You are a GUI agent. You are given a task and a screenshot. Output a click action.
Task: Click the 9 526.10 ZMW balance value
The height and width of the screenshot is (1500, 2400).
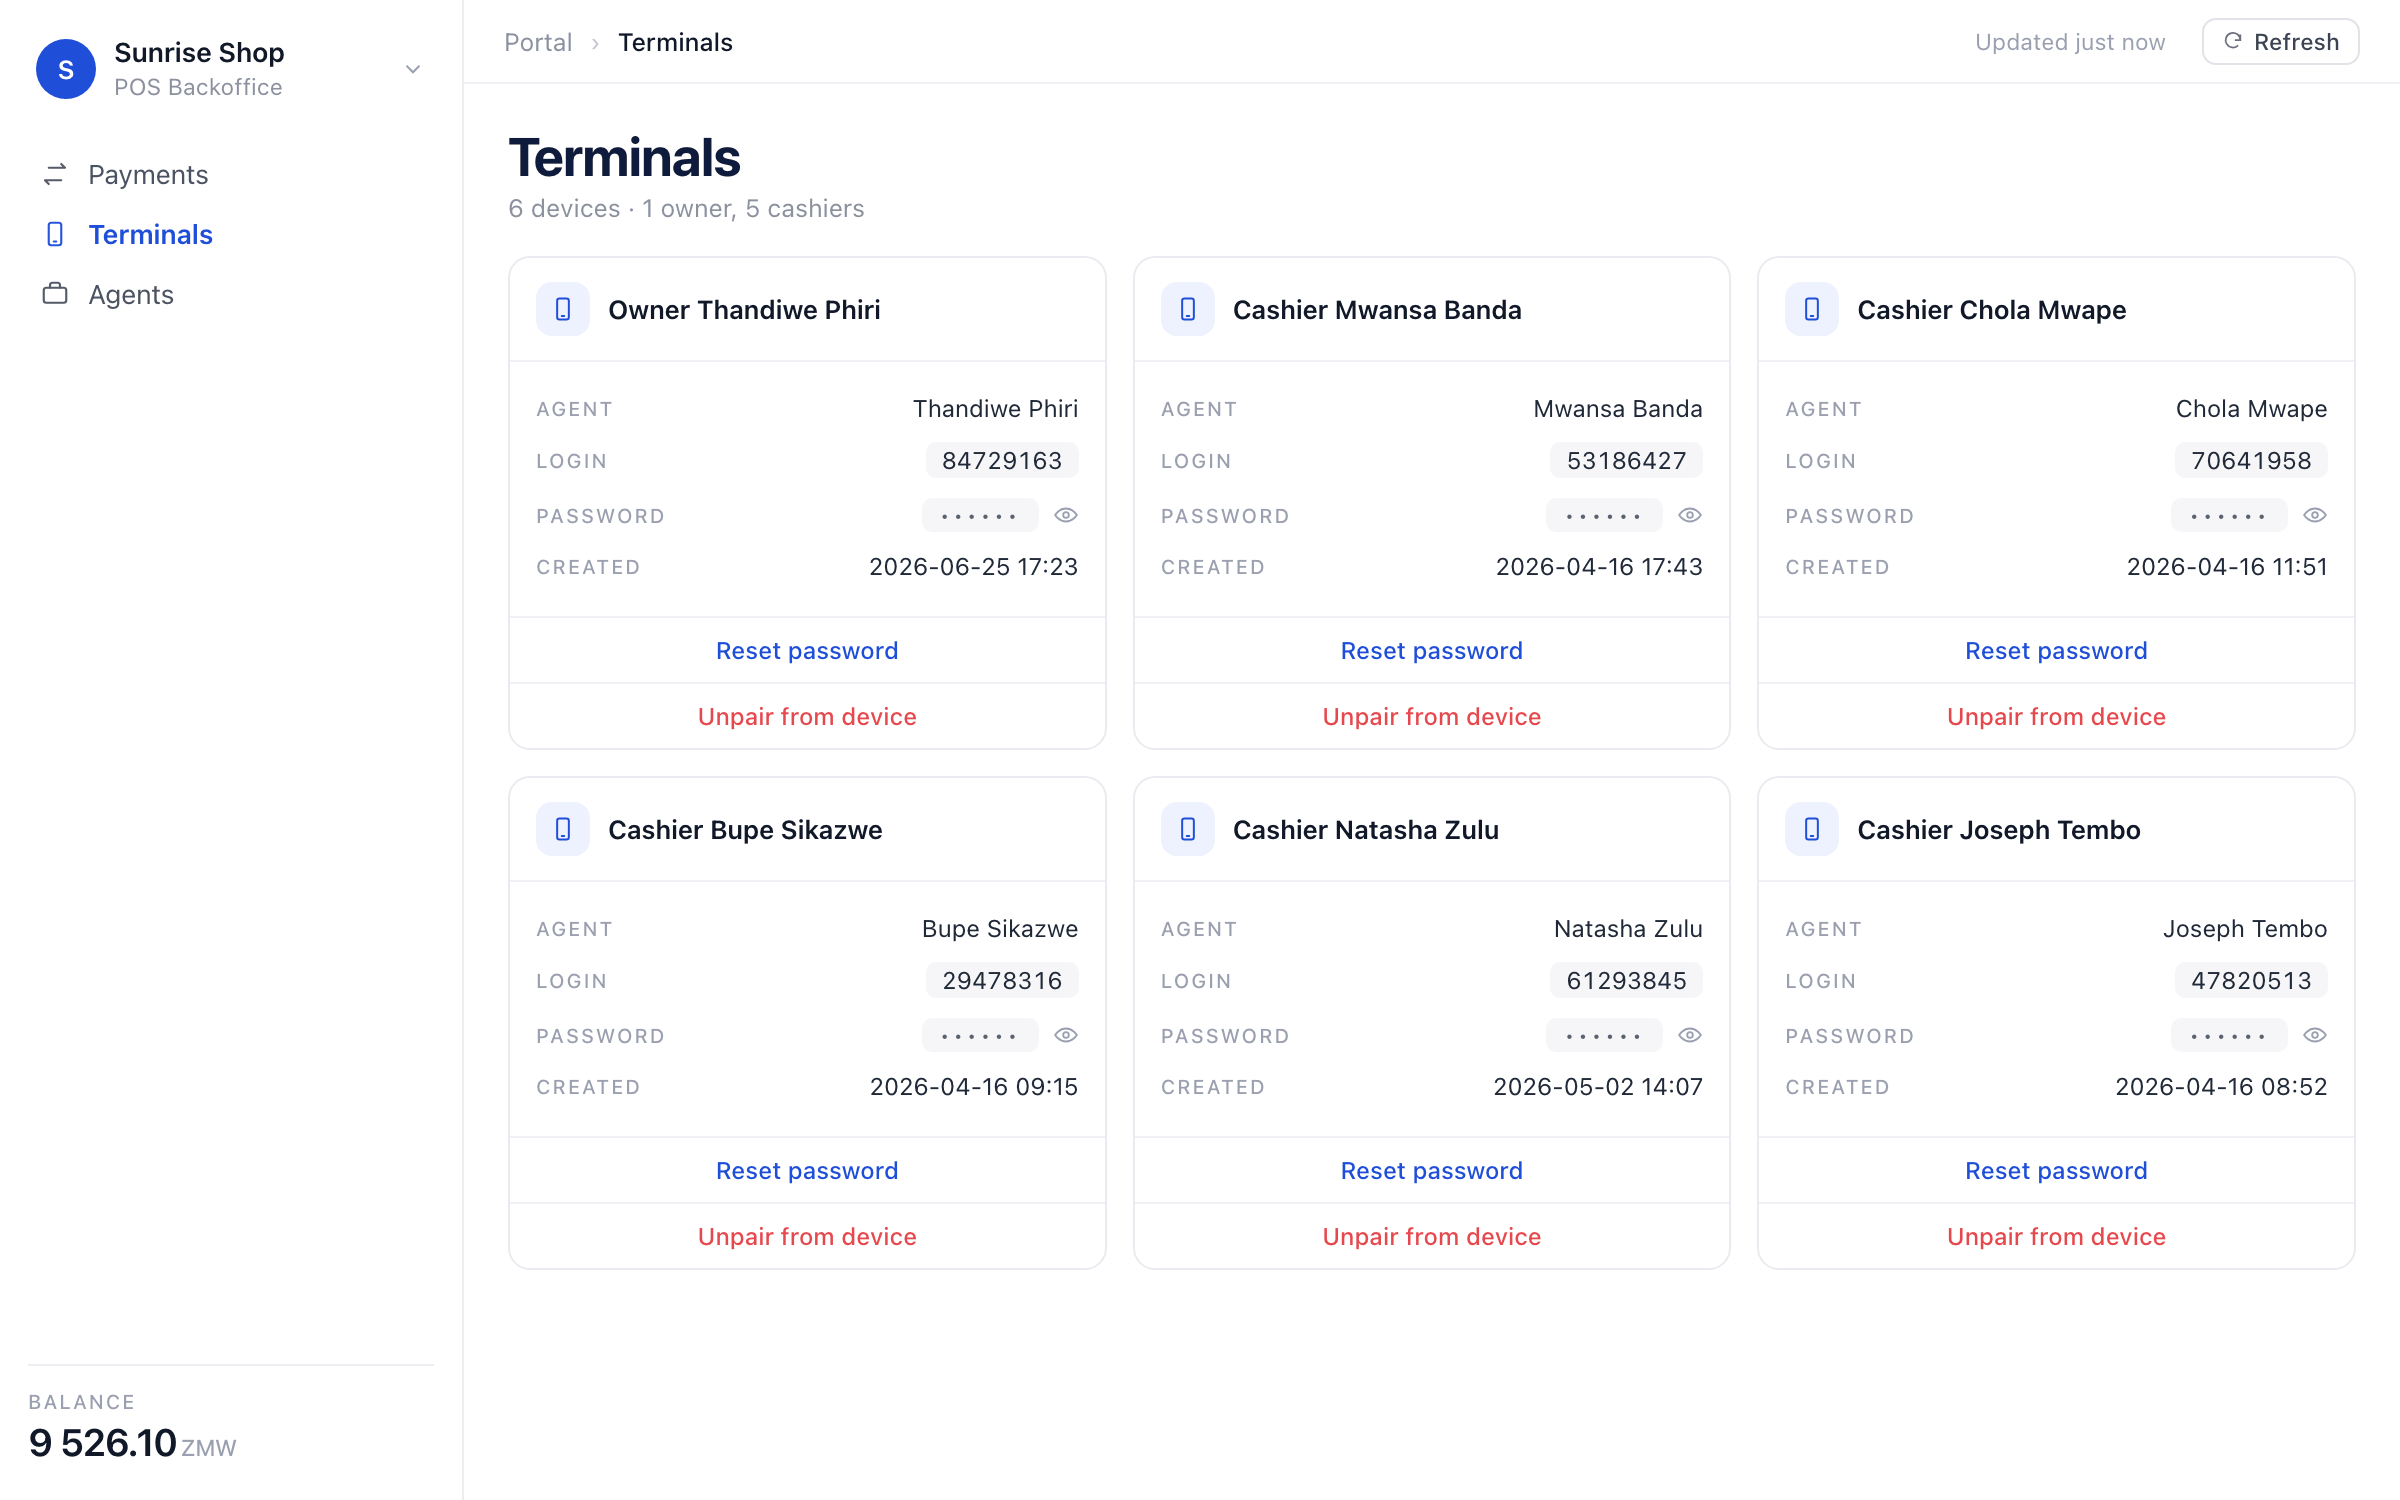coord(132,1443)
